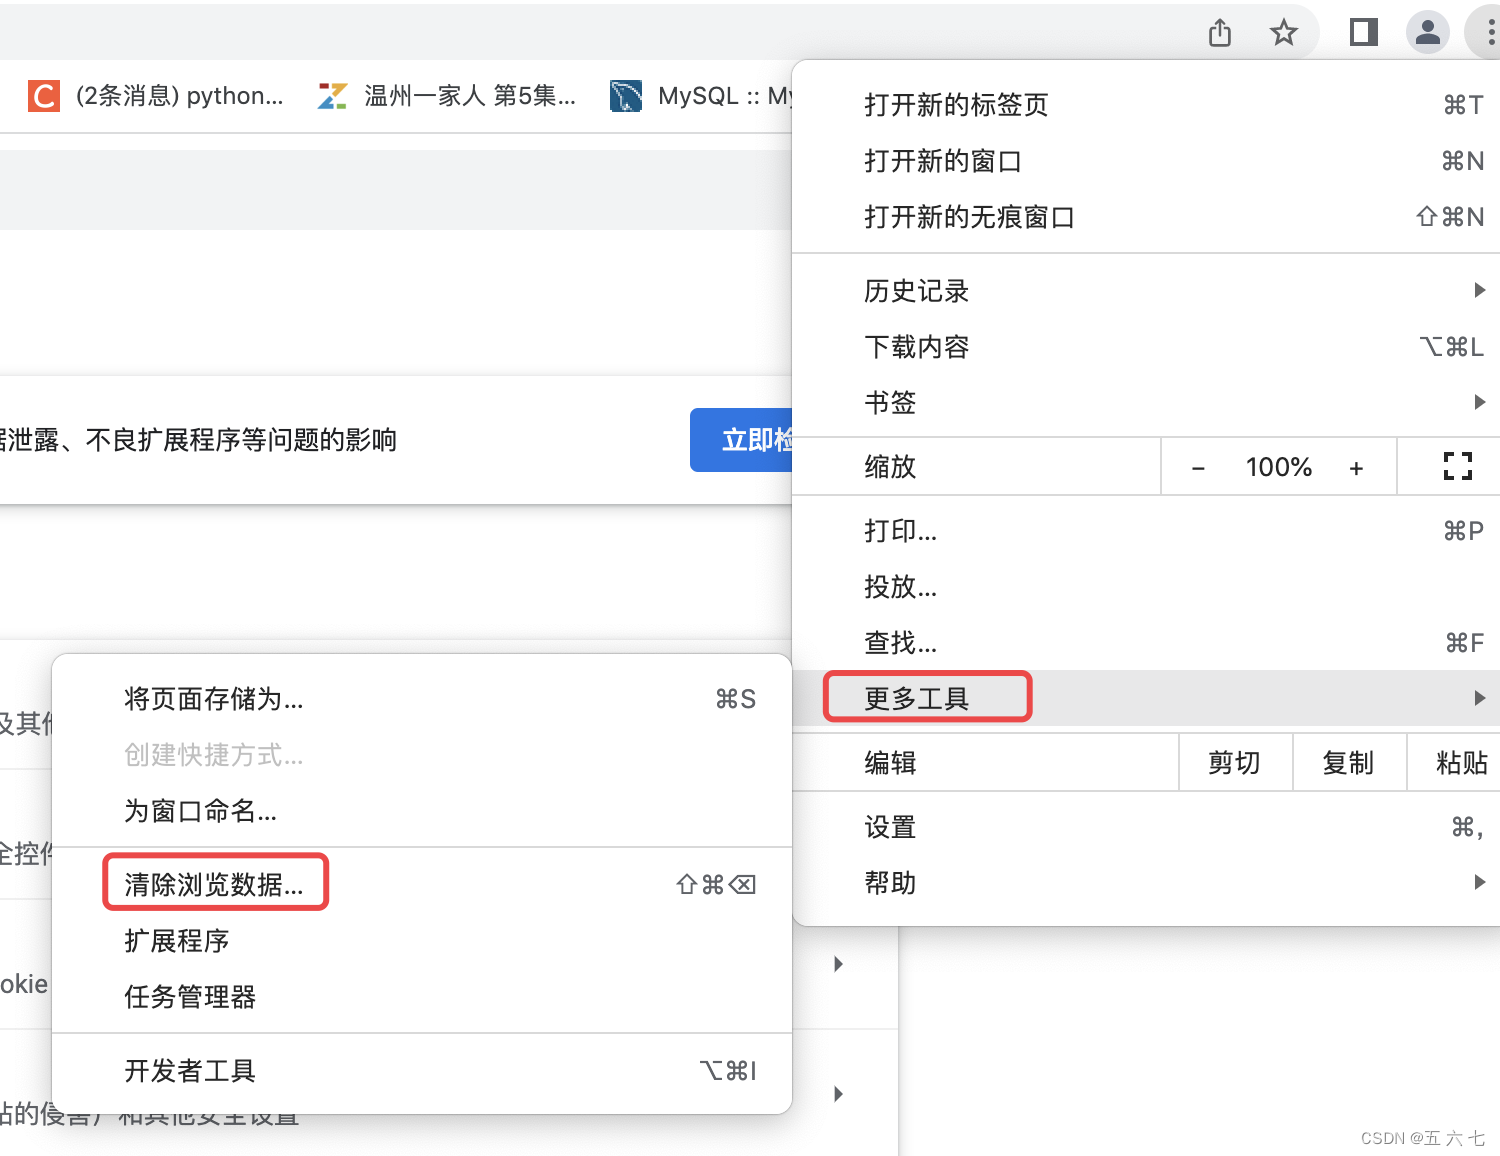Expand 更多工具 submenu

coord(1146,698)
